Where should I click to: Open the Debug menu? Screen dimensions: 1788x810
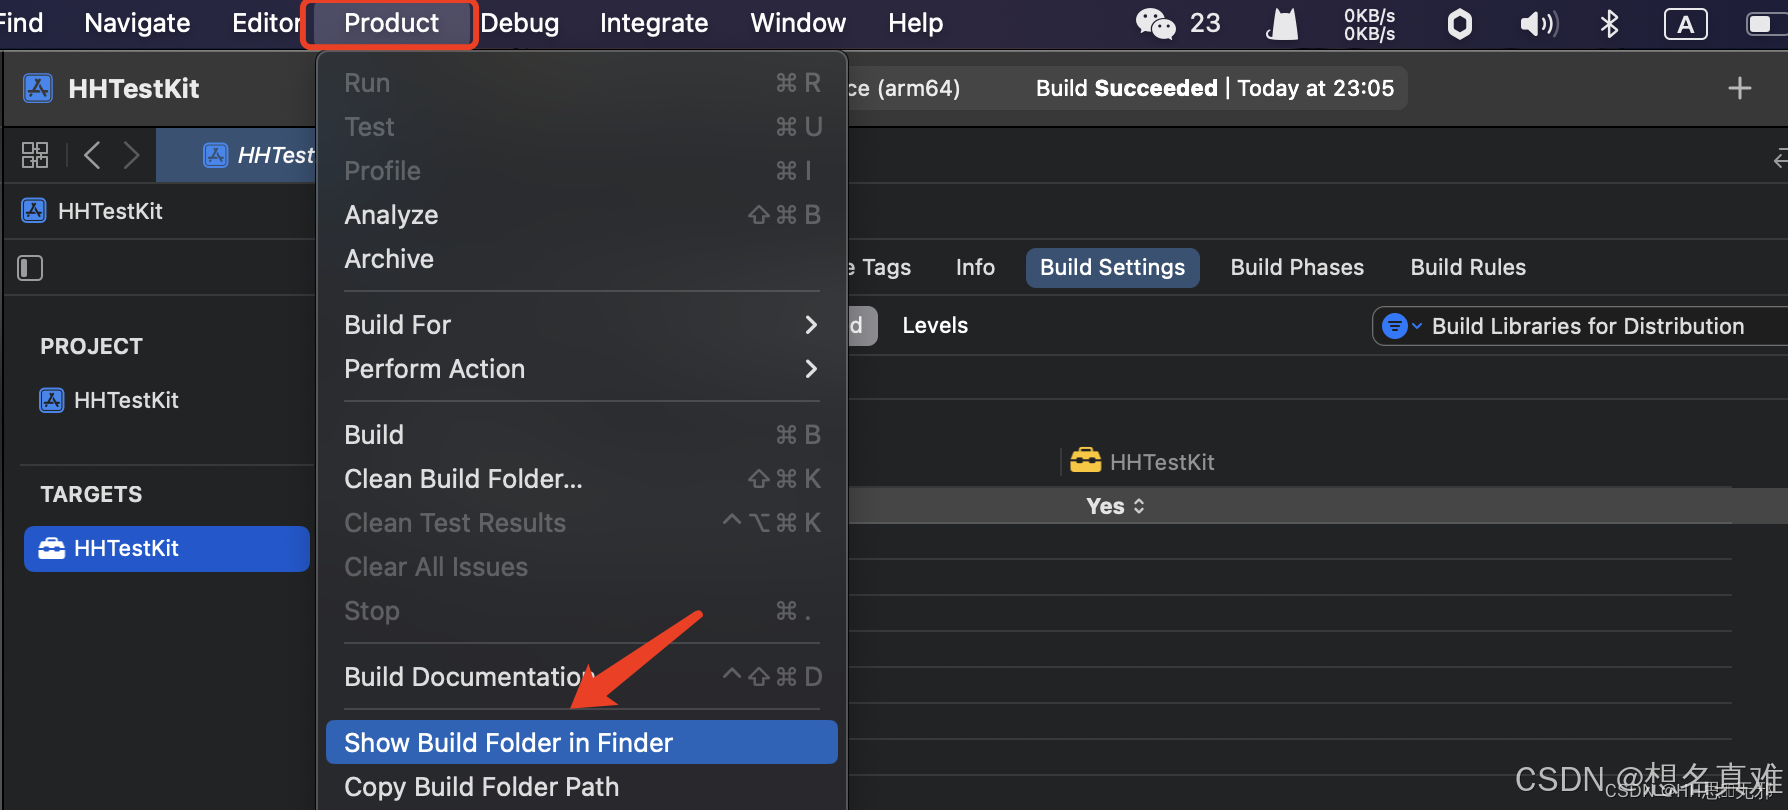[x=519, y=23]
